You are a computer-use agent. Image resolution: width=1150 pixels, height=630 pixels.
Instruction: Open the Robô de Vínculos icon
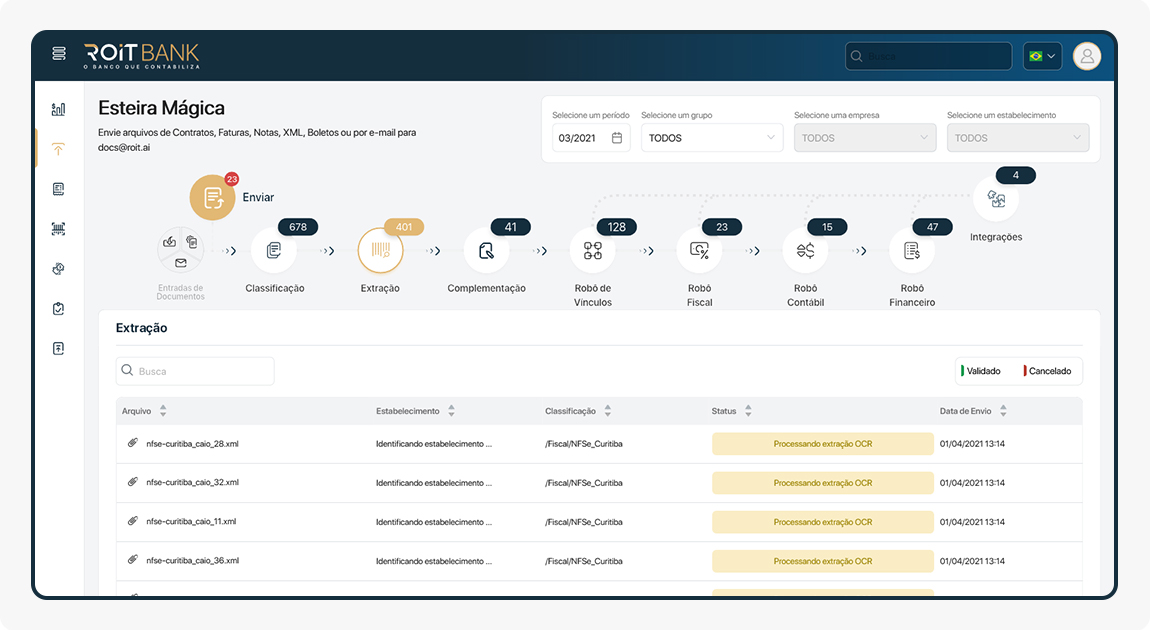coord(593,251)
